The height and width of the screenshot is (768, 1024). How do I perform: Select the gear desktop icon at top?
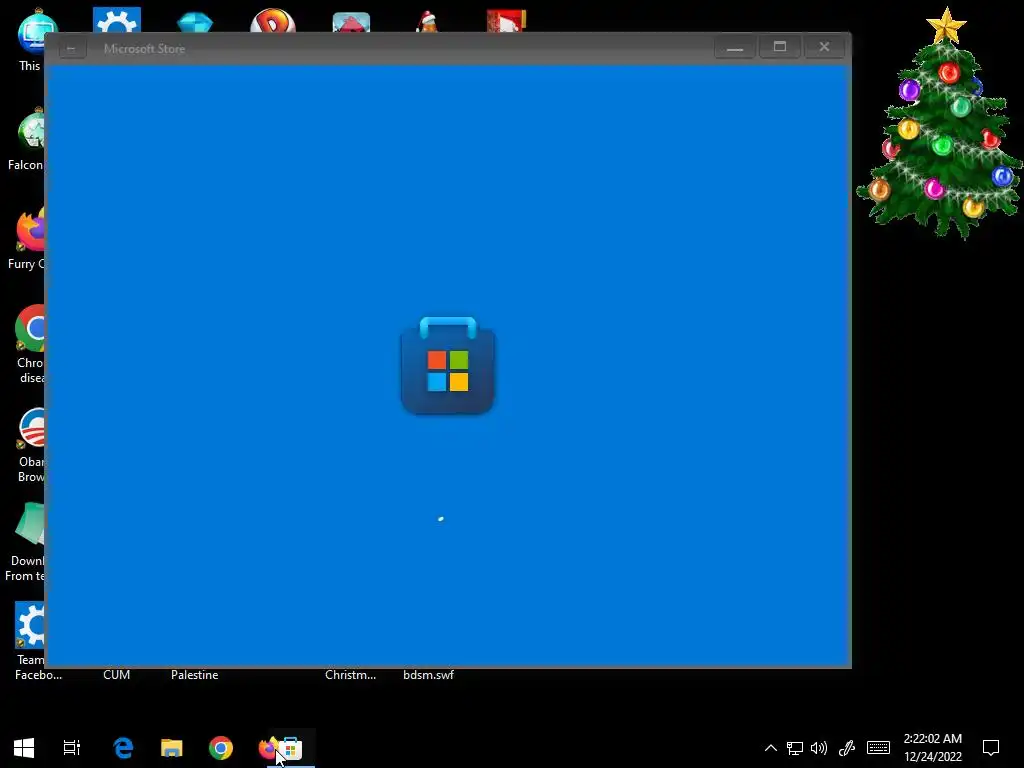(x=117, y=20)
